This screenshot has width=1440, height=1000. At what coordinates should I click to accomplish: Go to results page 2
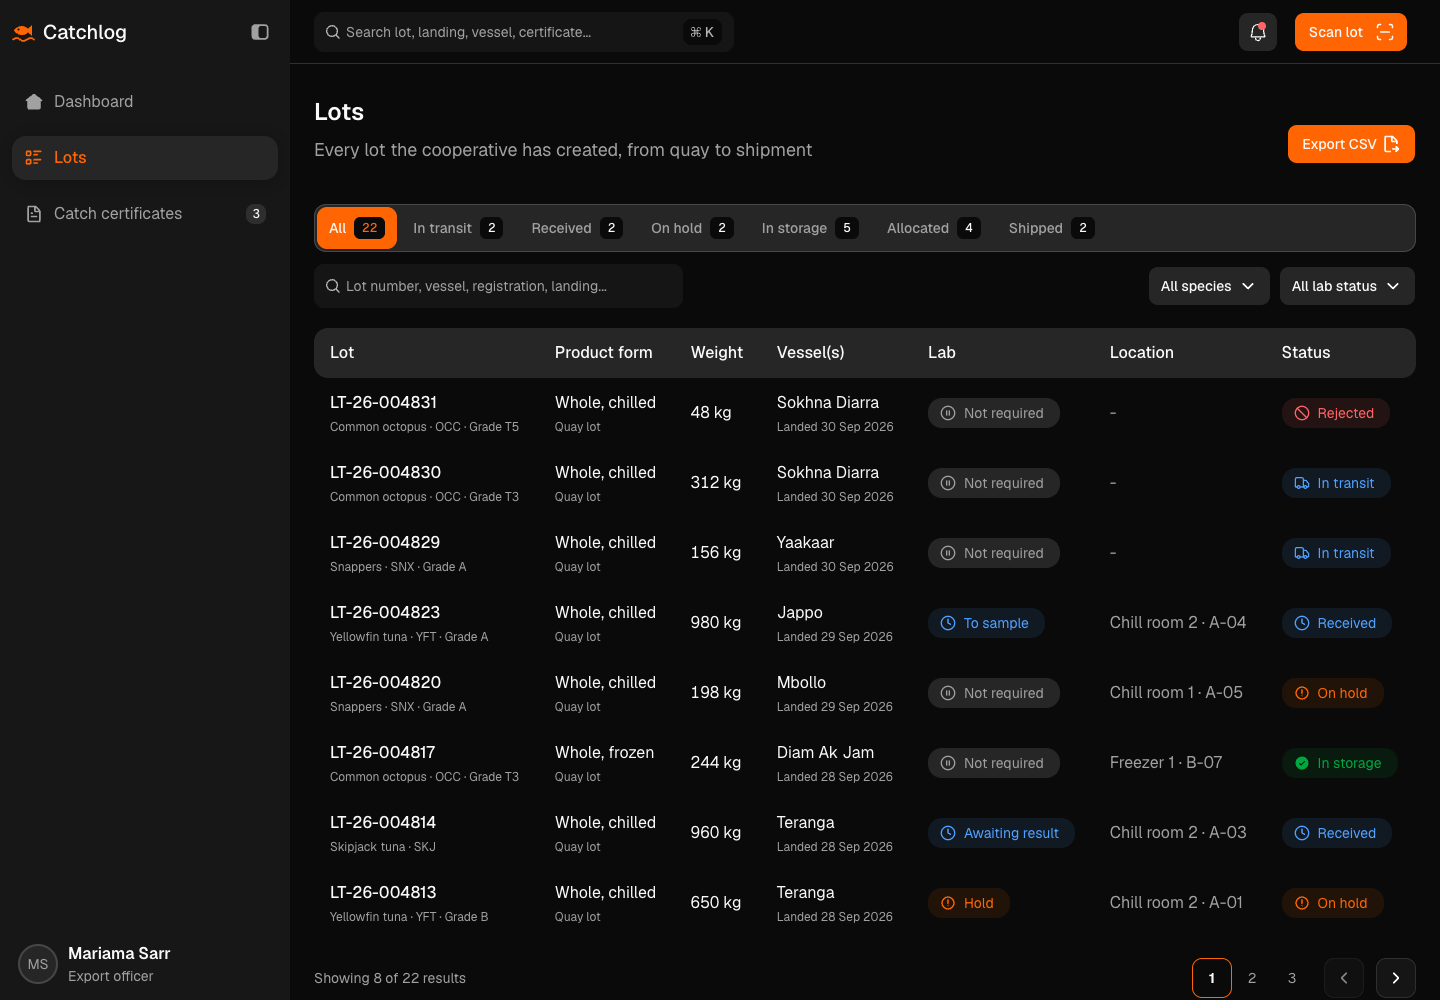point(1252,978)
